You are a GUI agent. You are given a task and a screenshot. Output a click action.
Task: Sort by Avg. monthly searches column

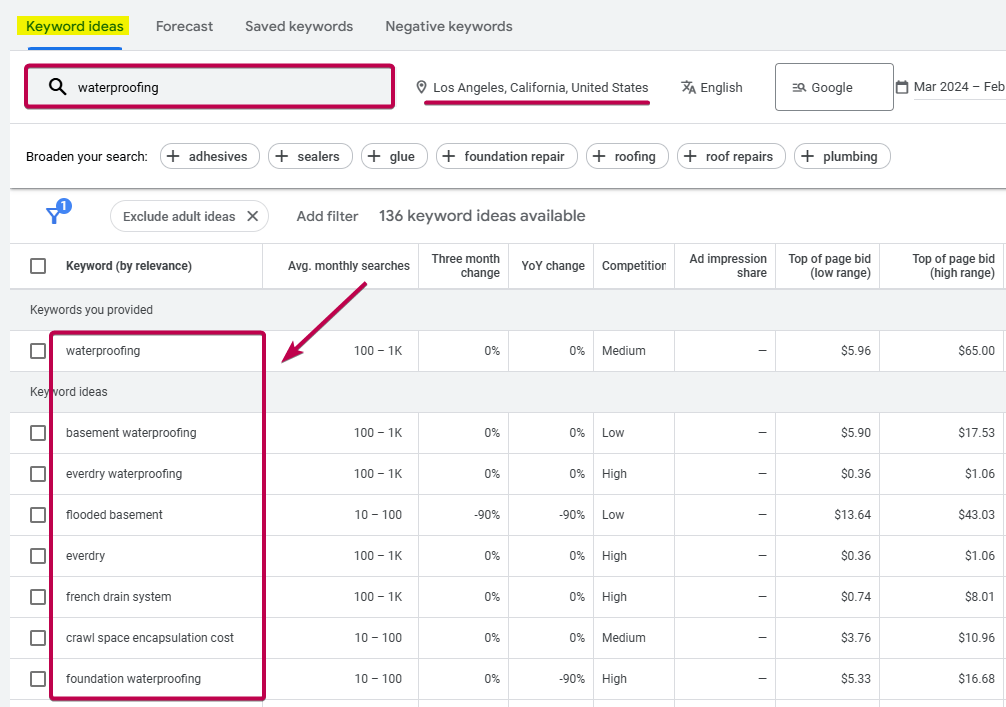tap(348, 266)
